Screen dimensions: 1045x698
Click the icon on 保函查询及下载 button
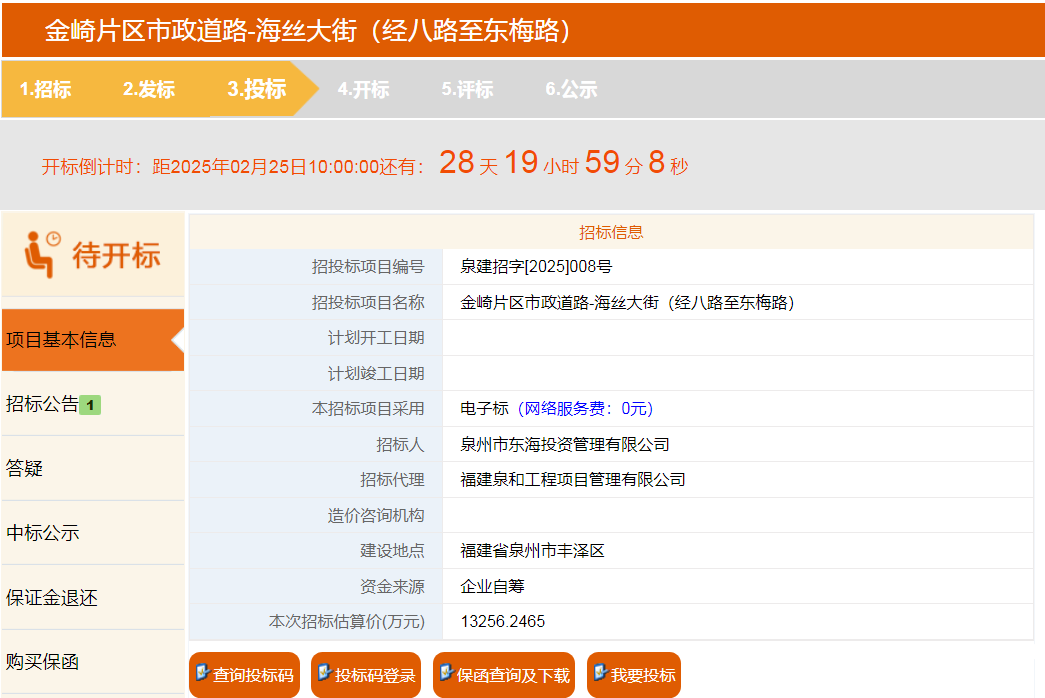(x=446, y=673)
